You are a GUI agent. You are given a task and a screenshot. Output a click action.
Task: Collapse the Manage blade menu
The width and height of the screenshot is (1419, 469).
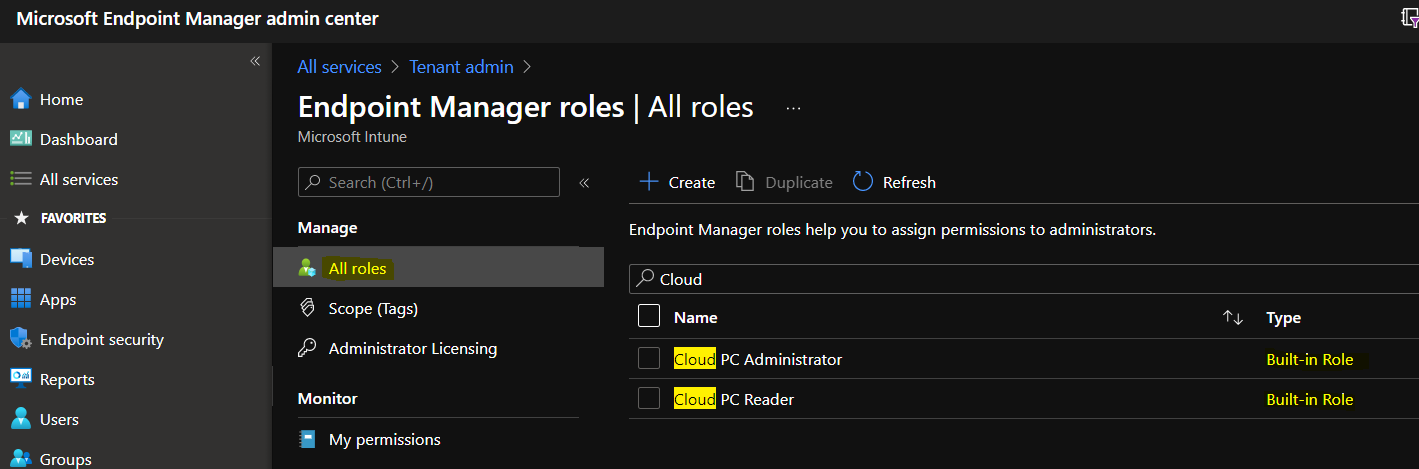point(584,183)
